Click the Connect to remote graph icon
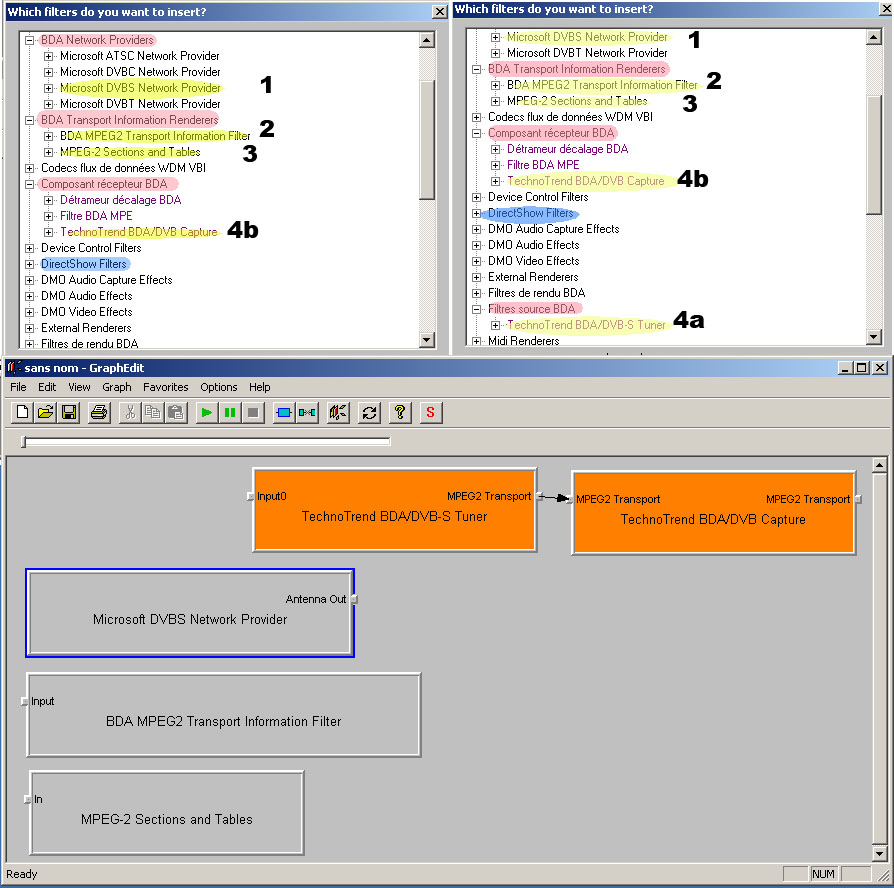The image size is (894, 888). tap(338, 412)
